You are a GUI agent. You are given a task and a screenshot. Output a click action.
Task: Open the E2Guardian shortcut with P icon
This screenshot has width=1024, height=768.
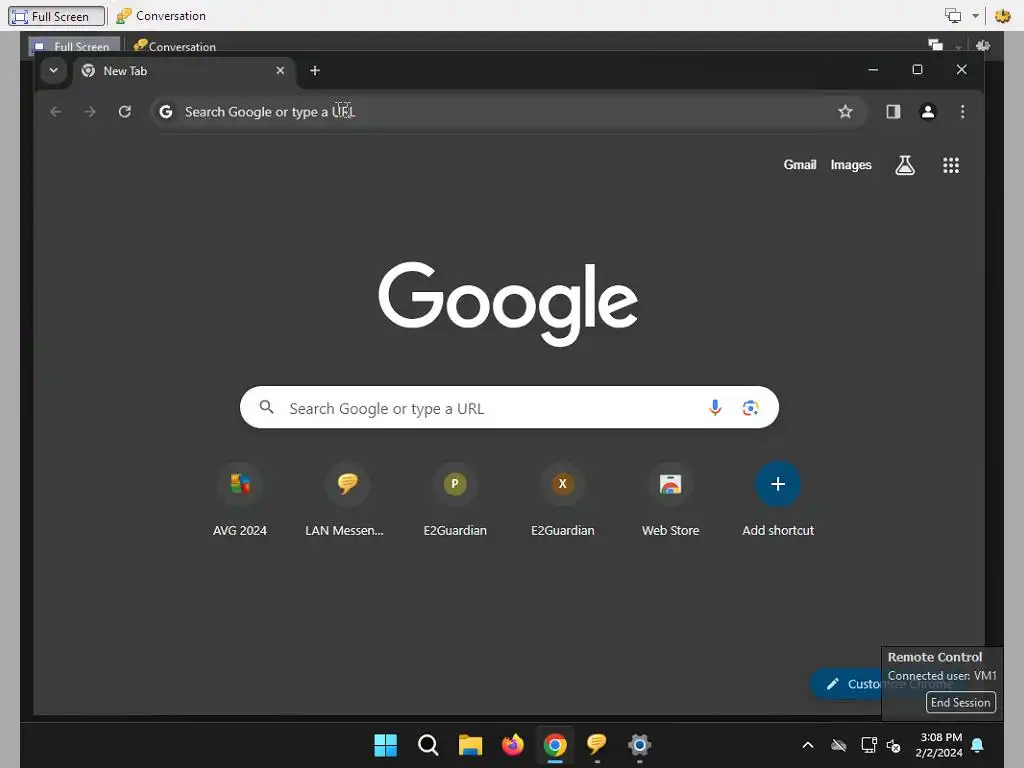[455, 500]
